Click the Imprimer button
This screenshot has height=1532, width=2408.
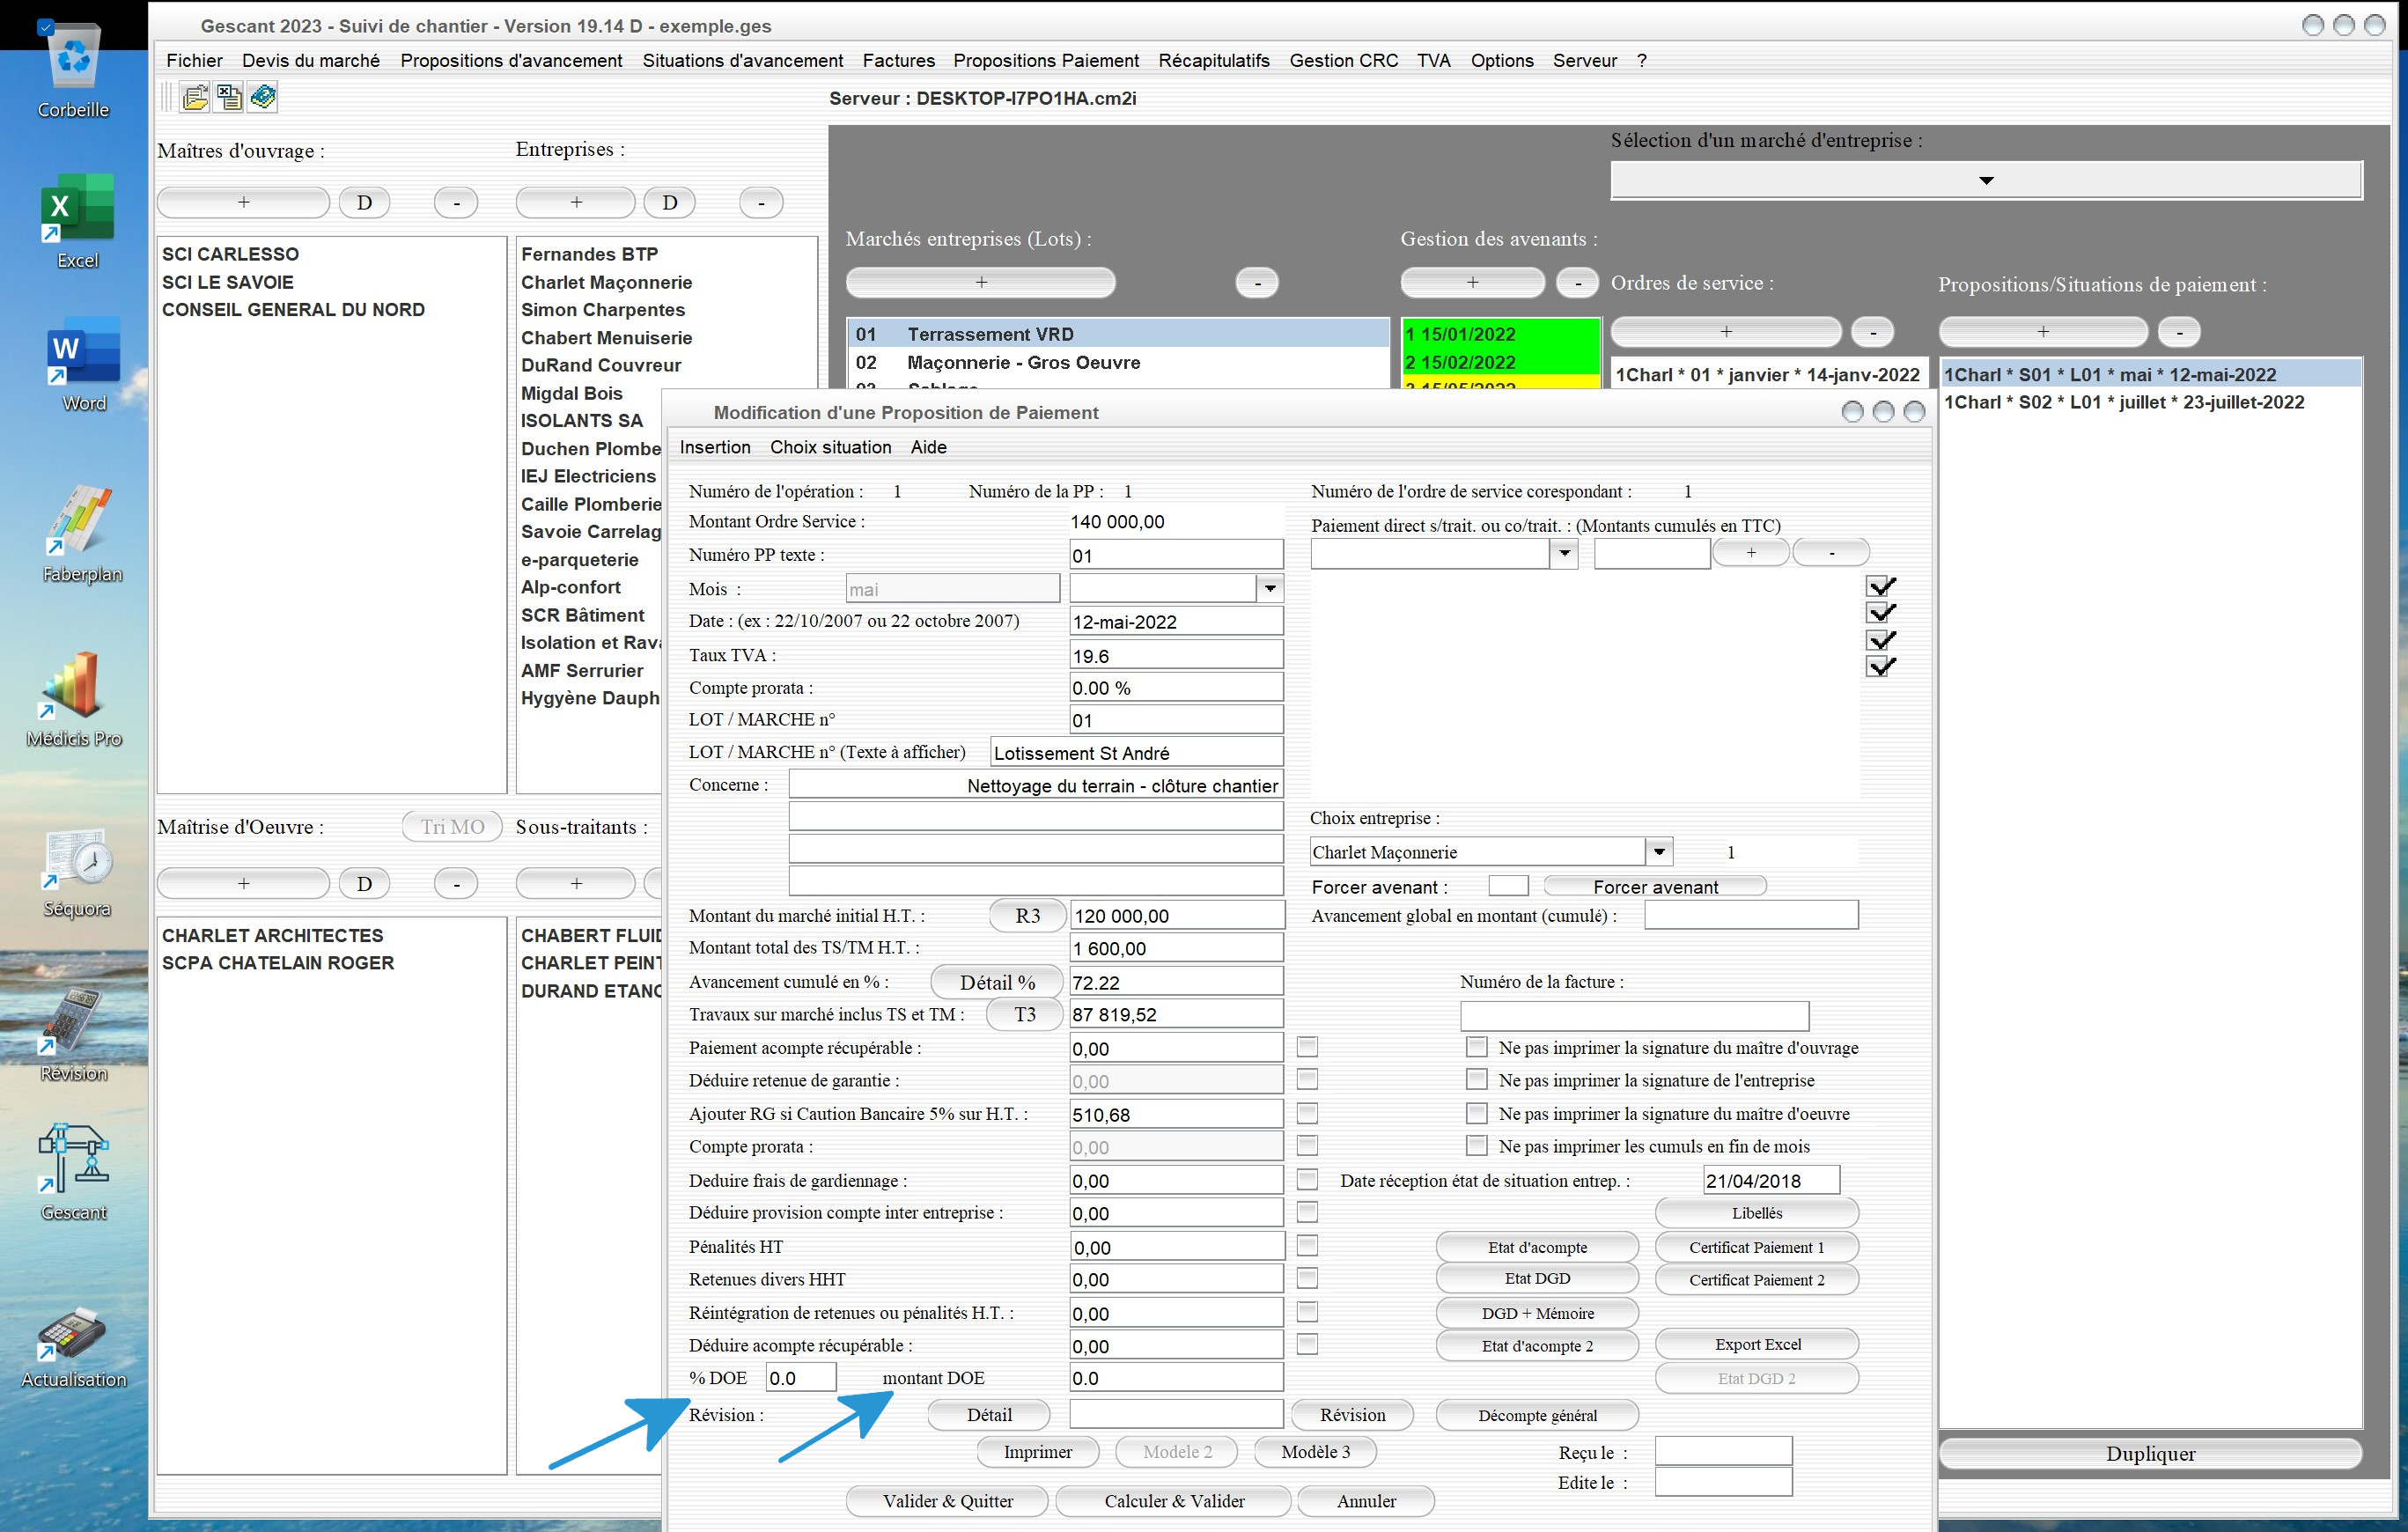[x=1037, y=1451]
